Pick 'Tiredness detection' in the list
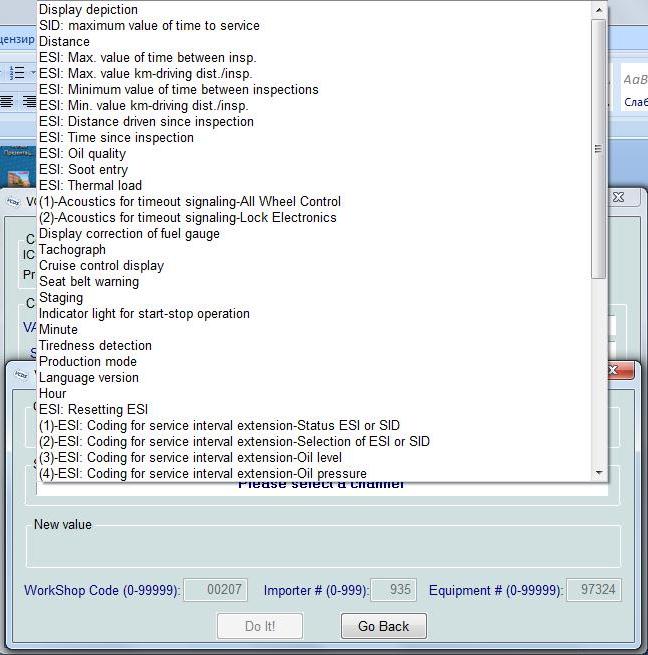The width and height of the screenshot is (648, 655). 95,346
